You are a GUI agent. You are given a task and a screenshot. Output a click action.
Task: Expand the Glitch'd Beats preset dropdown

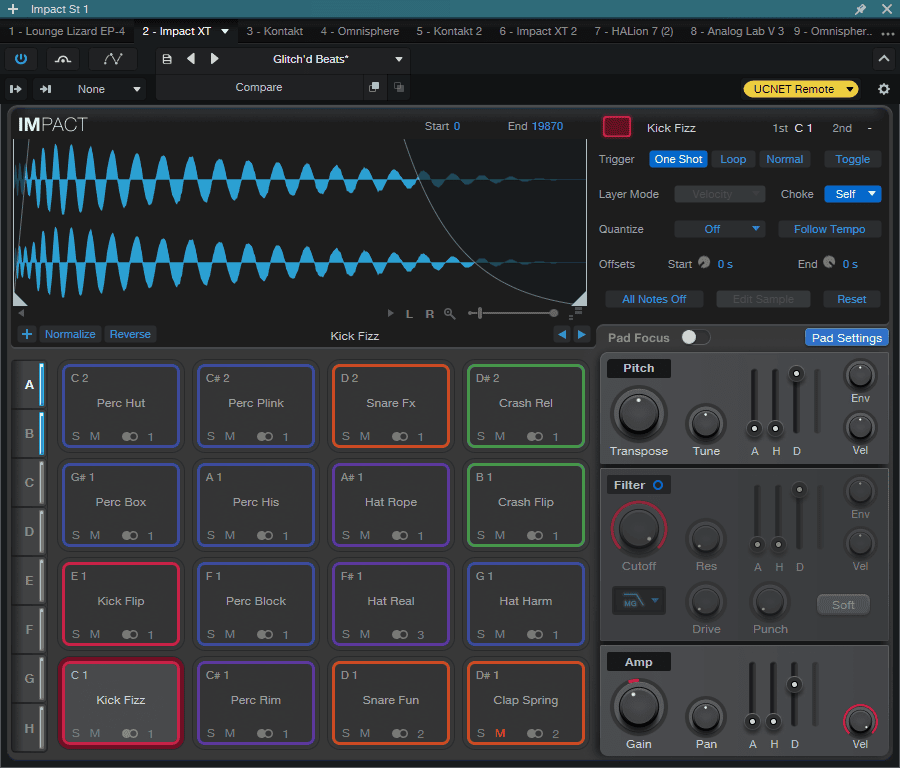399,59
